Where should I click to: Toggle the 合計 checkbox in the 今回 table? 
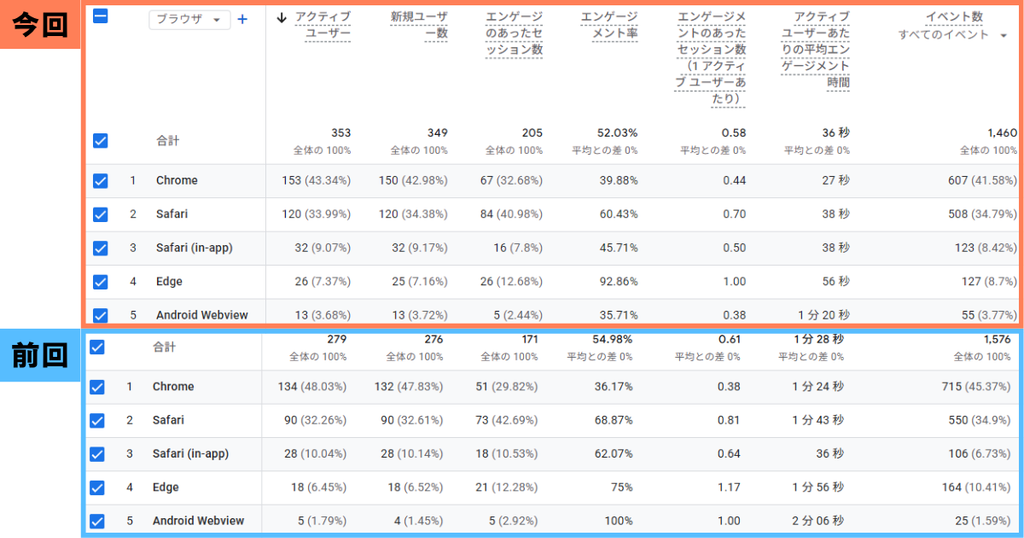coord(101,141)
